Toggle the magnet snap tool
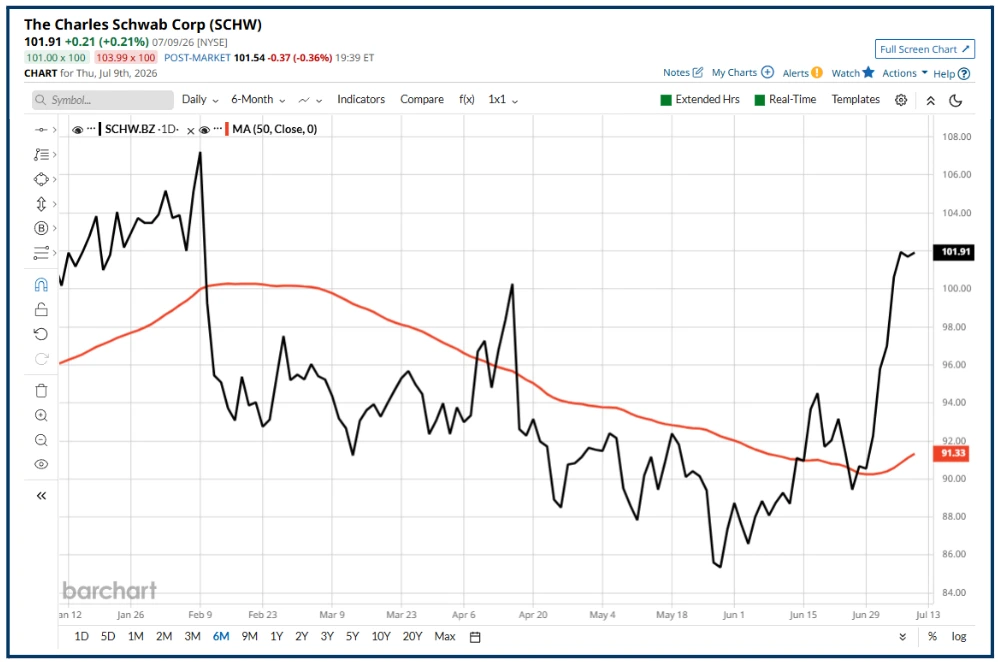This screenshot has width=998, height=662. [41, 285]
